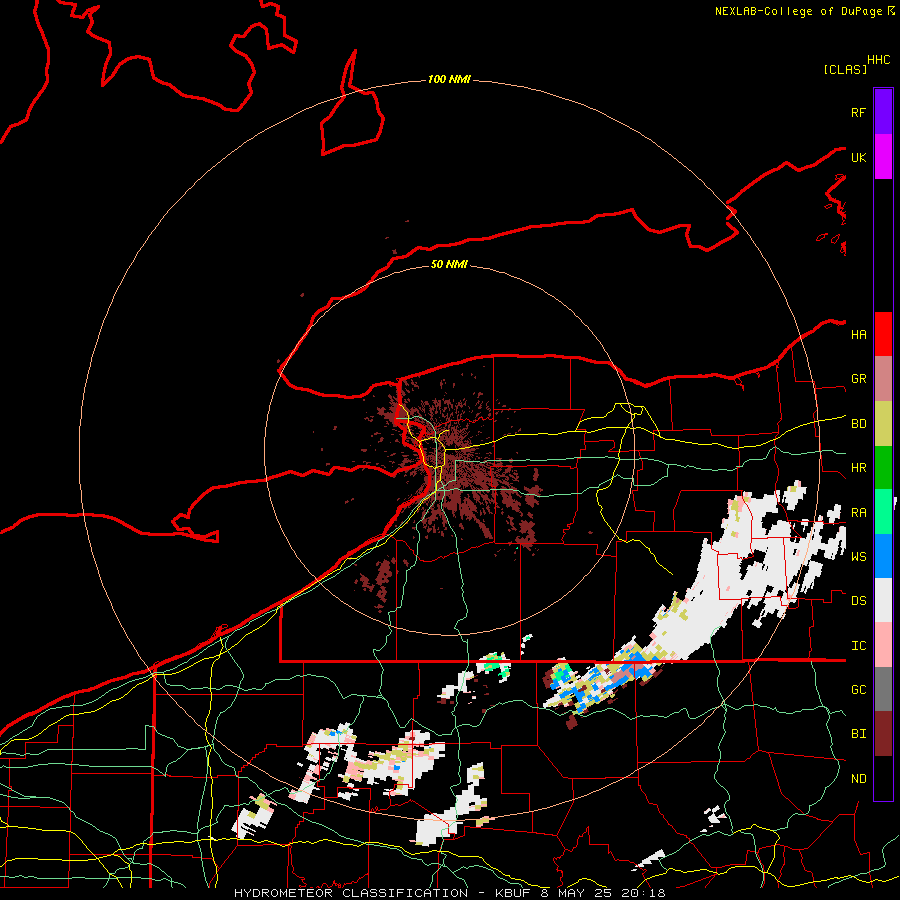Click the ND black legend swatch
The image size is (900, 900).
[883, 778]
